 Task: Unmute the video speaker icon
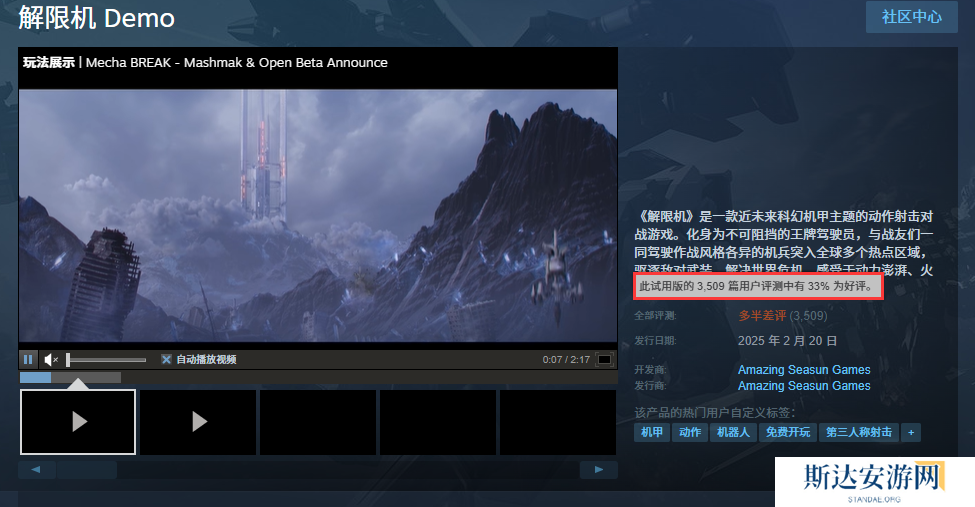(x=51, y=359)
